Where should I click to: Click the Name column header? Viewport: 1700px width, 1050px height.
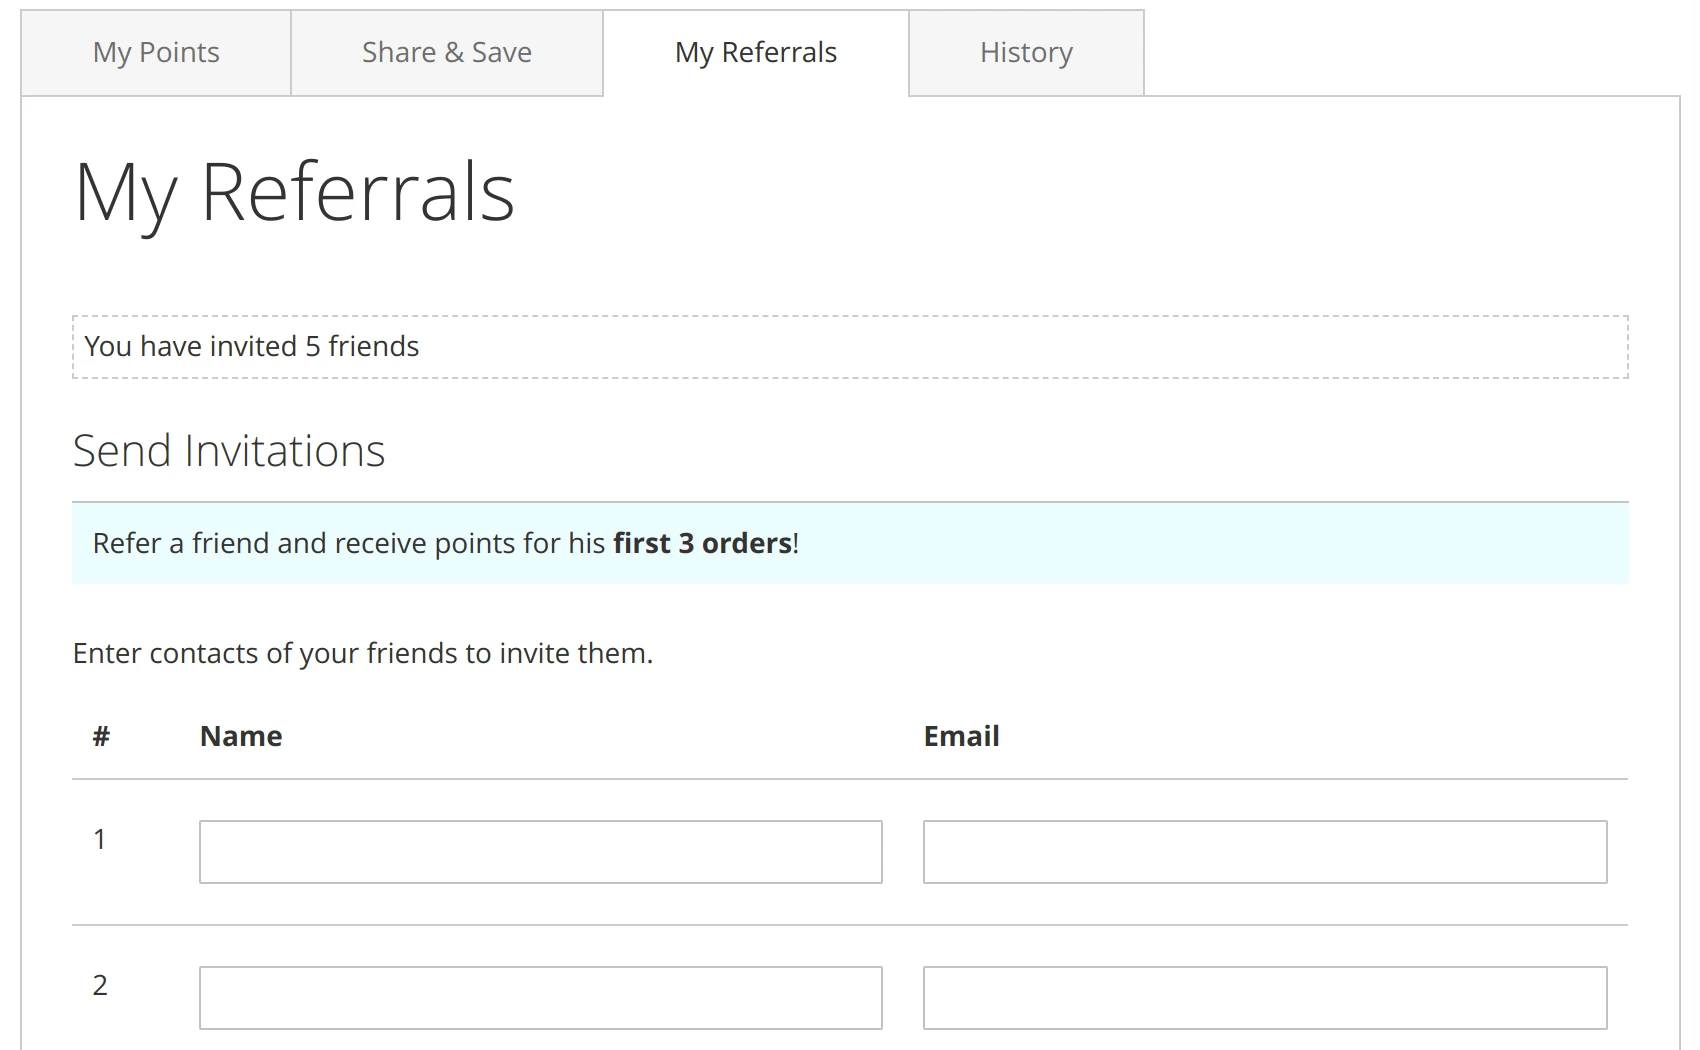coord(241,735)
